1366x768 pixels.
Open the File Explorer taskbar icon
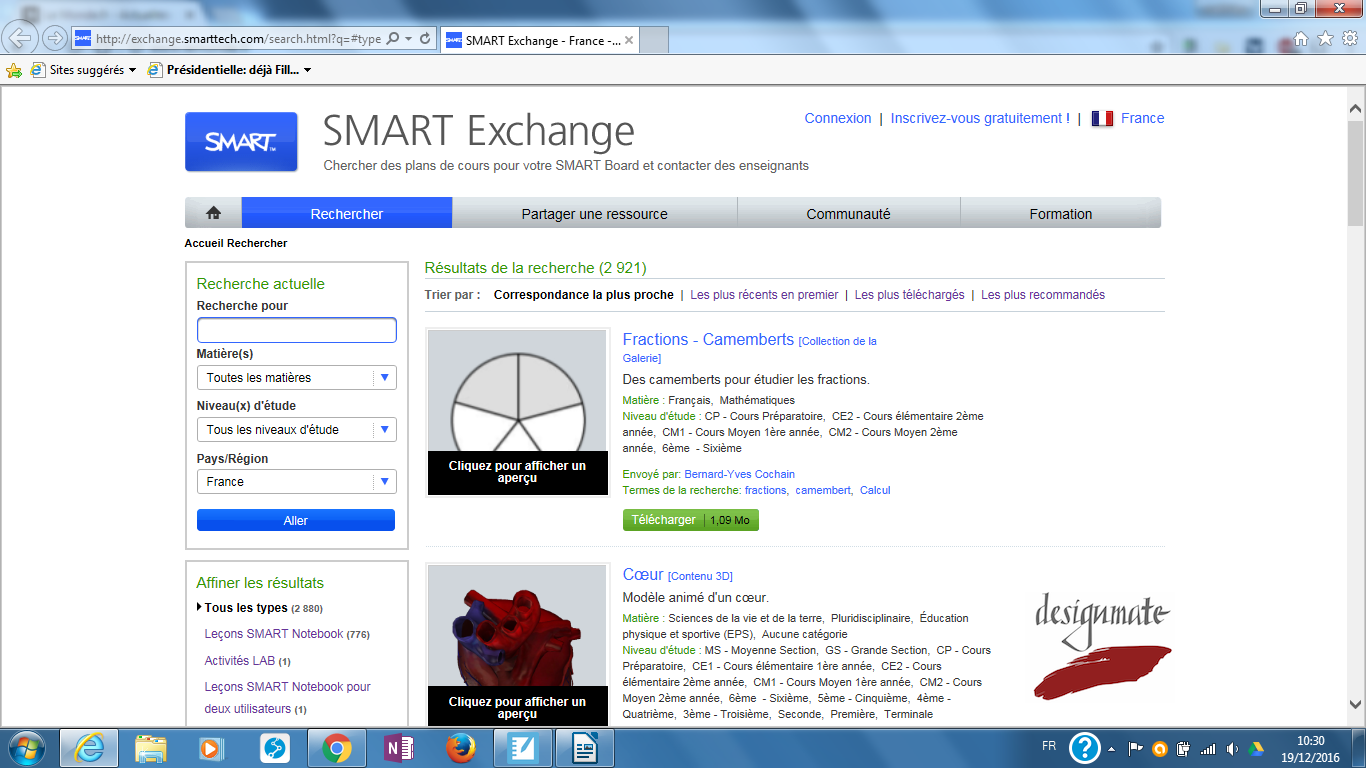[151, 747]
